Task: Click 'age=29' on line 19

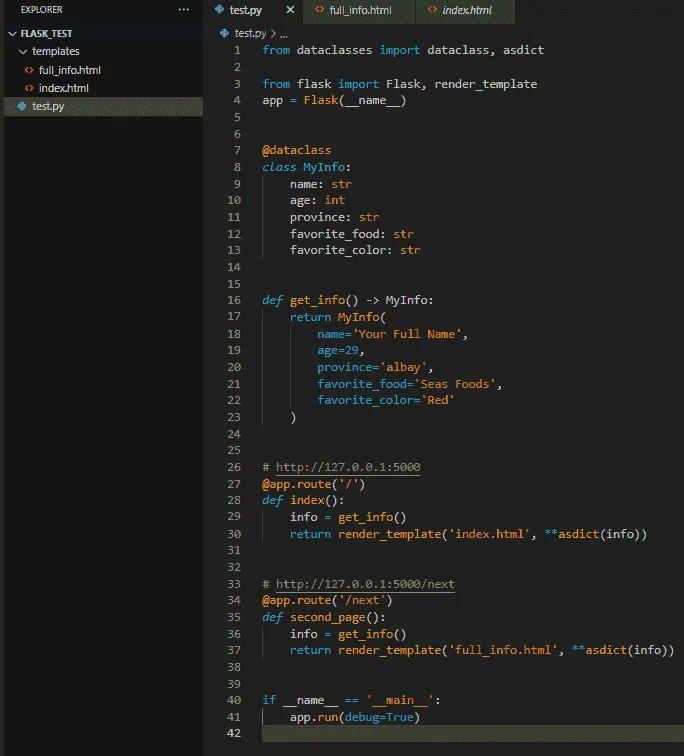Action: coord(338,350)
